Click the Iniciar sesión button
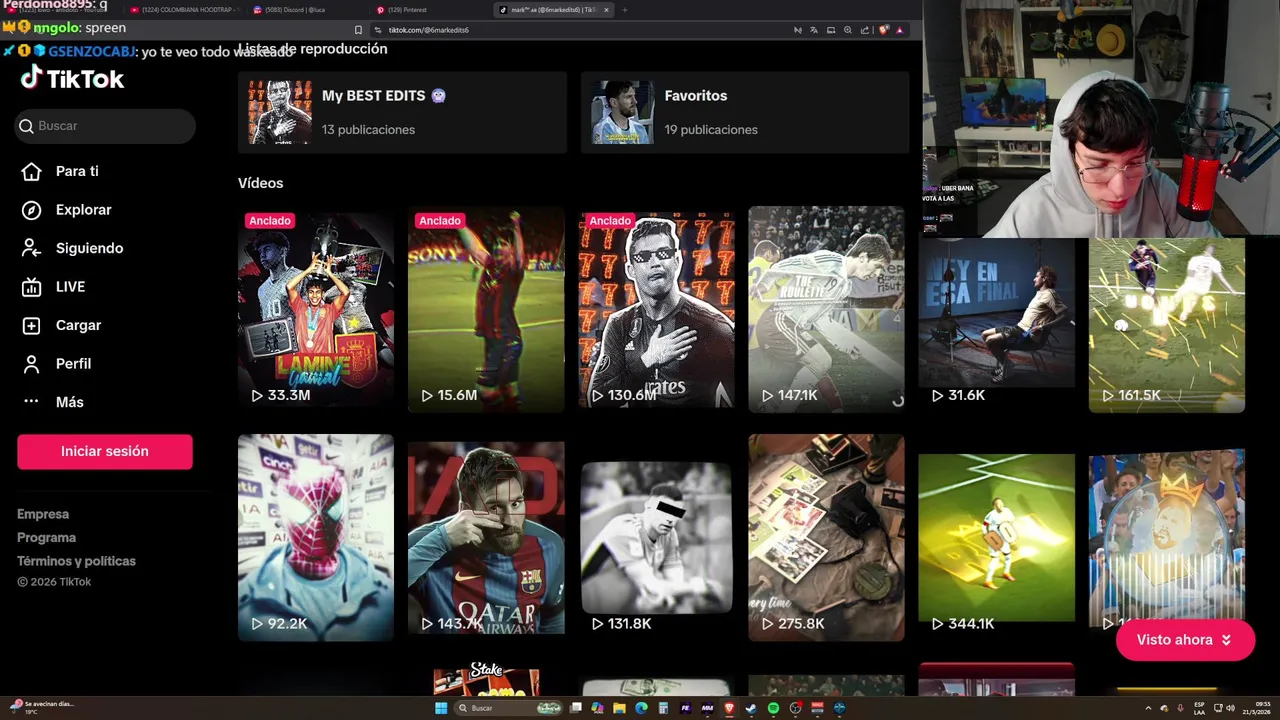This screenshot has width=1280, height=720. [x=105, y=451]
